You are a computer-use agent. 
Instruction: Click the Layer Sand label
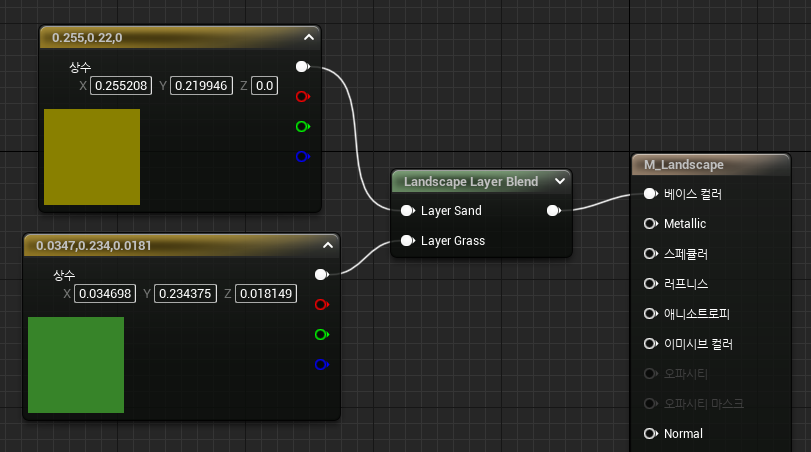click(451, 210)
